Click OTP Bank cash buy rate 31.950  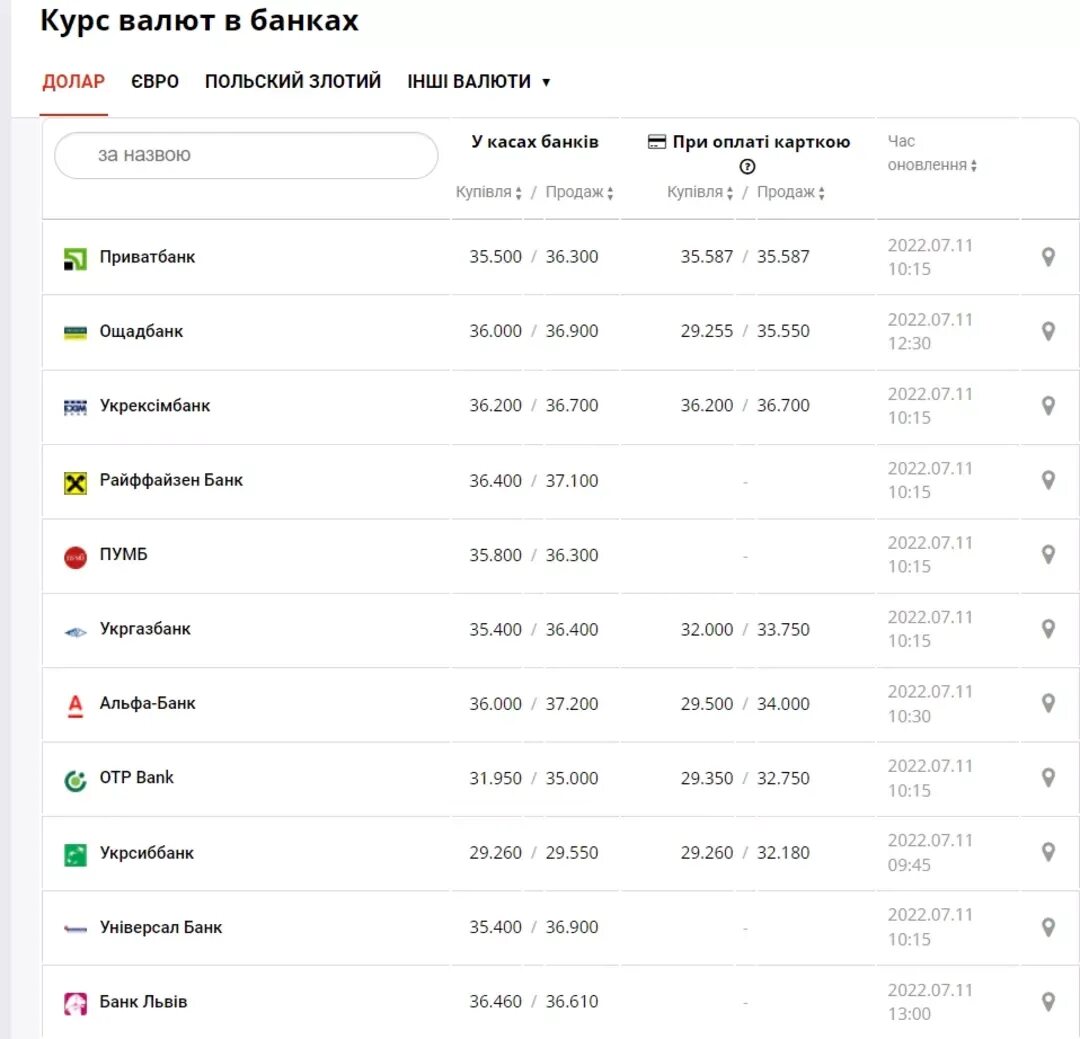pos(496,779)
